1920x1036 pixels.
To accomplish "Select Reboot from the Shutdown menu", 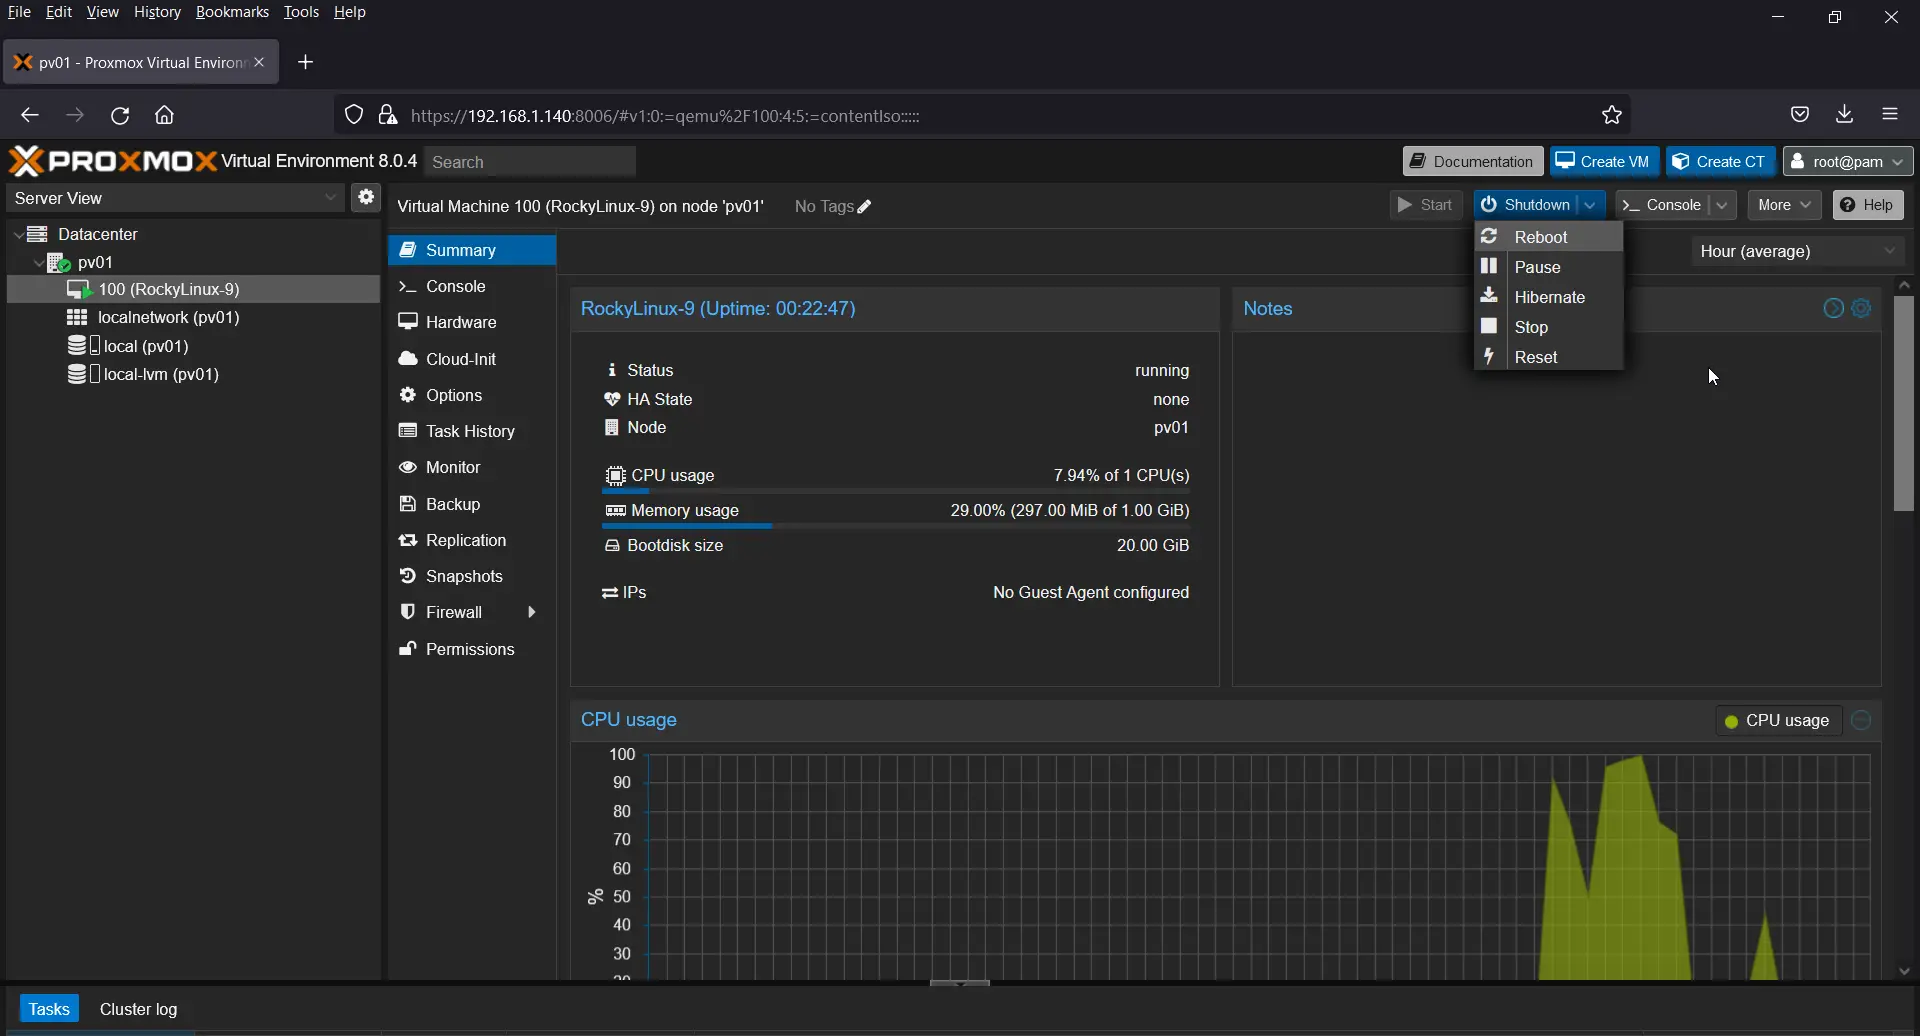I will pyautogui.click(x=1548, y=237).
